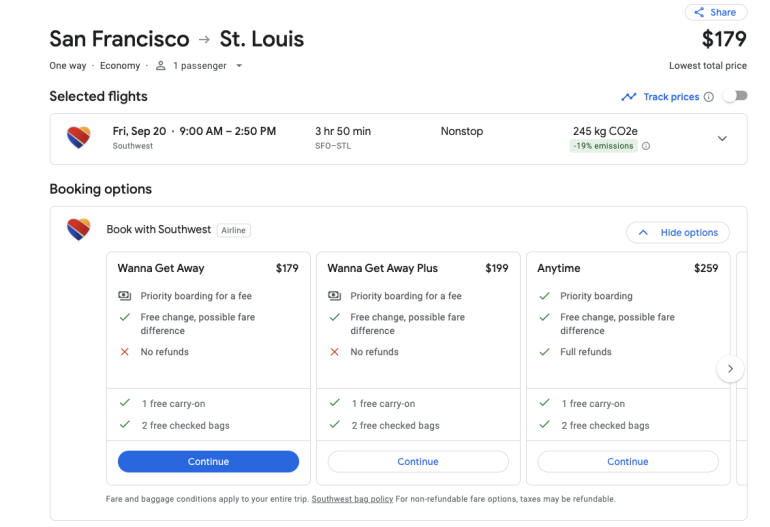Viewport: 770px width, 527px height.
Task: Click the priority boarding fee icon in Wanna Get Away
Action: (x=125, y=296)
